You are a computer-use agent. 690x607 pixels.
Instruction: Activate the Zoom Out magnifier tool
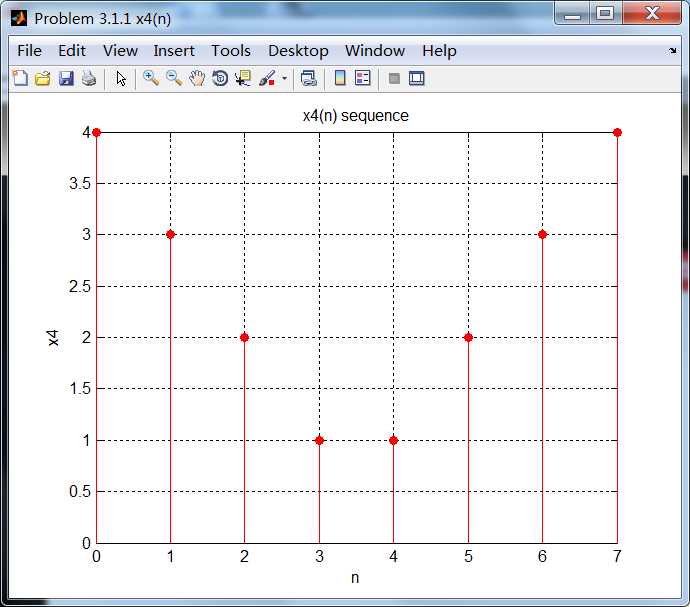click(174, 78)
